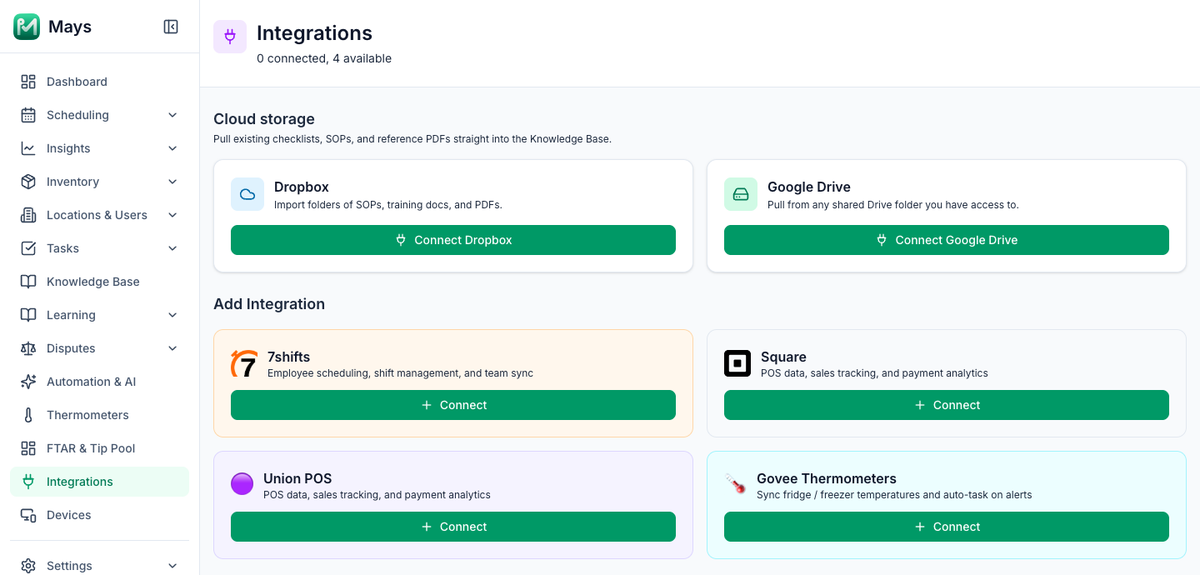Click the "Cloud storage" heading
The height and width of the screenshot is (575, 1200).
(264, 119)
